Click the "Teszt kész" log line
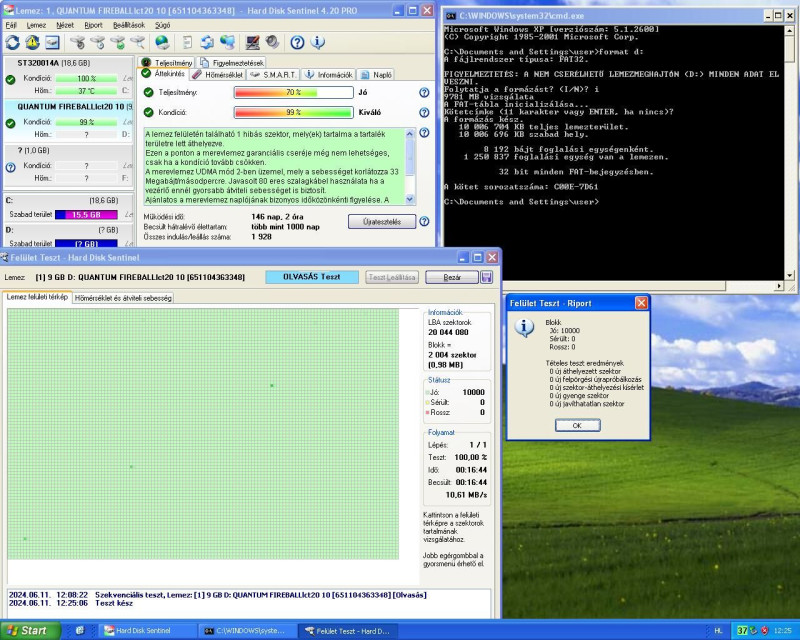The image size is (800, 640). [114, 603]
